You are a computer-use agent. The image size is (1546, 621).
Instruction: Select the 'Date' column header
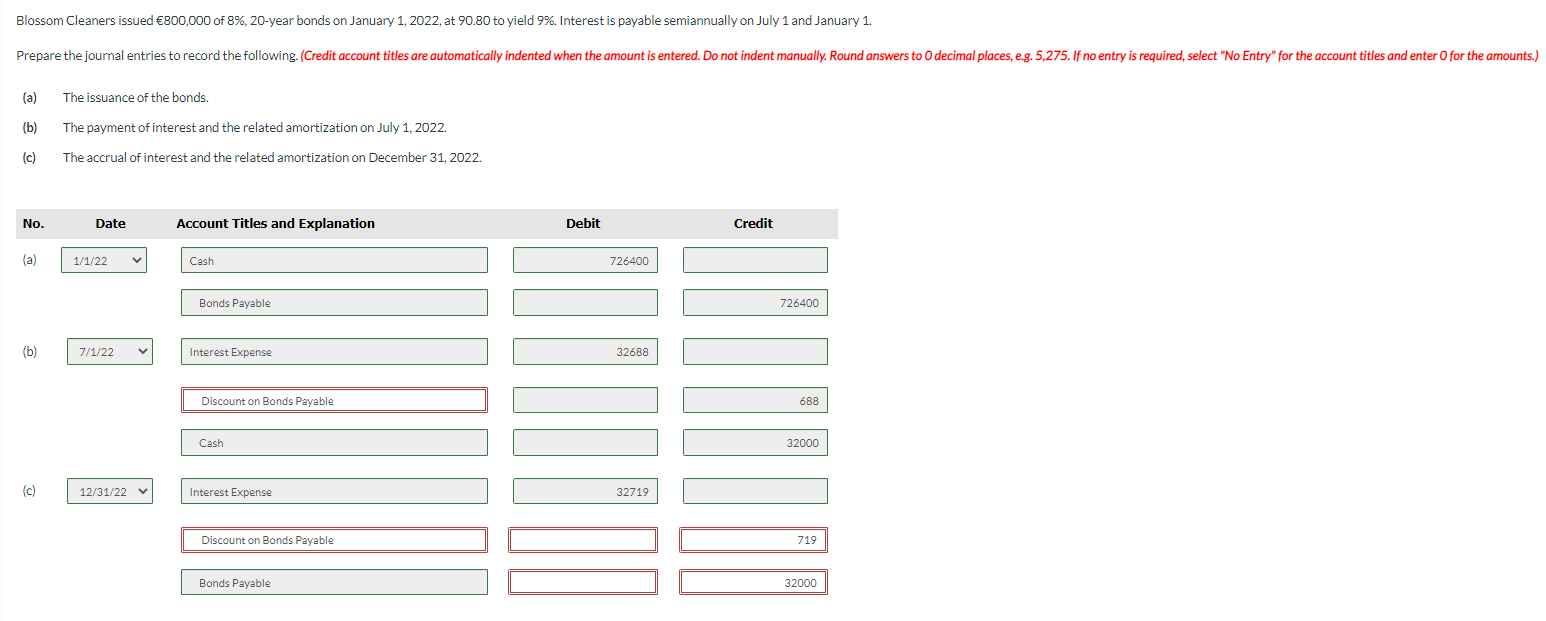(x=110, y=224)
